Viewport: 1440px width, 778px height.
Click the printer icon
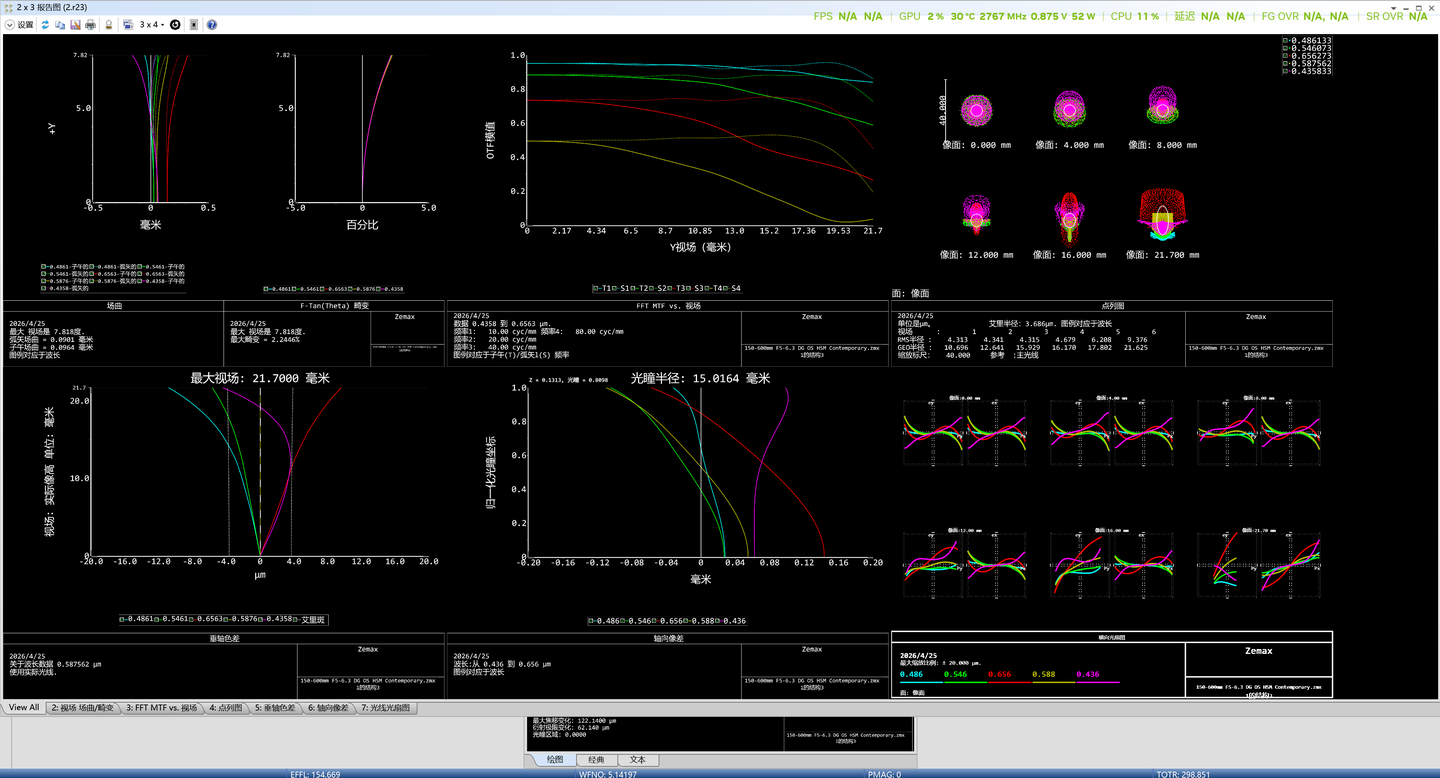(x=90, y=25)
